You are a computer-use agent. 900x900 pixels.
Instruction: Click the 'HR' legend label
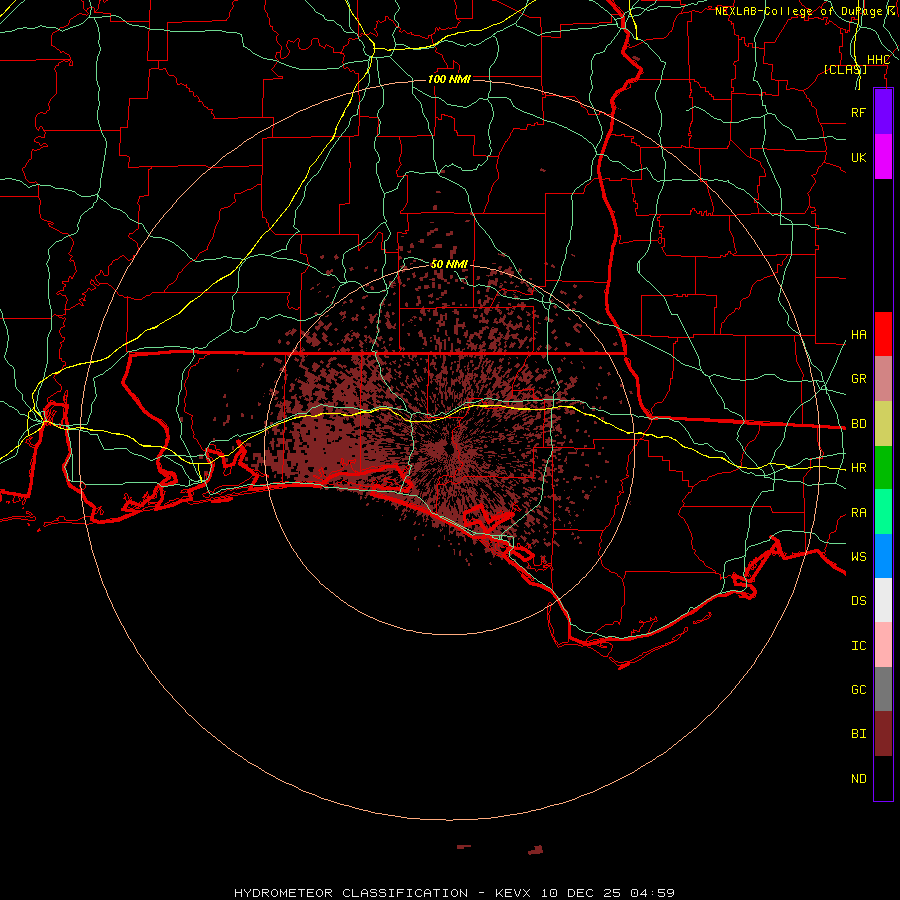coord(858,468)
